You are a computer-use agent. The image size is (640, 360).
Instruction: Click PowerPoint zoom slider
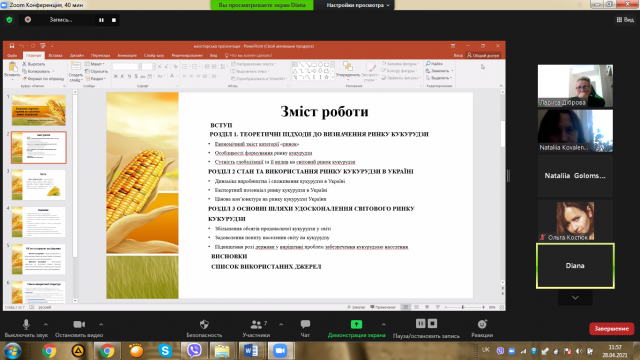pos(464,307)
